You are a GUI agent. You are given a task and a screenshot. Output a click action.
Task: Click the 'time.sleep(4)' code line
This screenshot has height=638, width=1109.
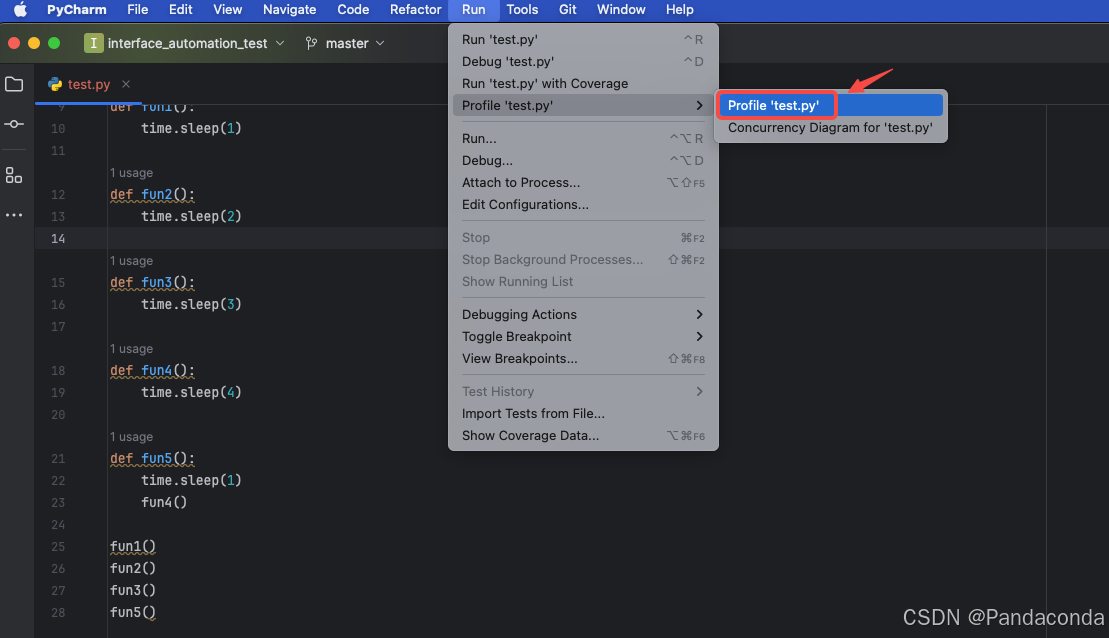point(191,393)
